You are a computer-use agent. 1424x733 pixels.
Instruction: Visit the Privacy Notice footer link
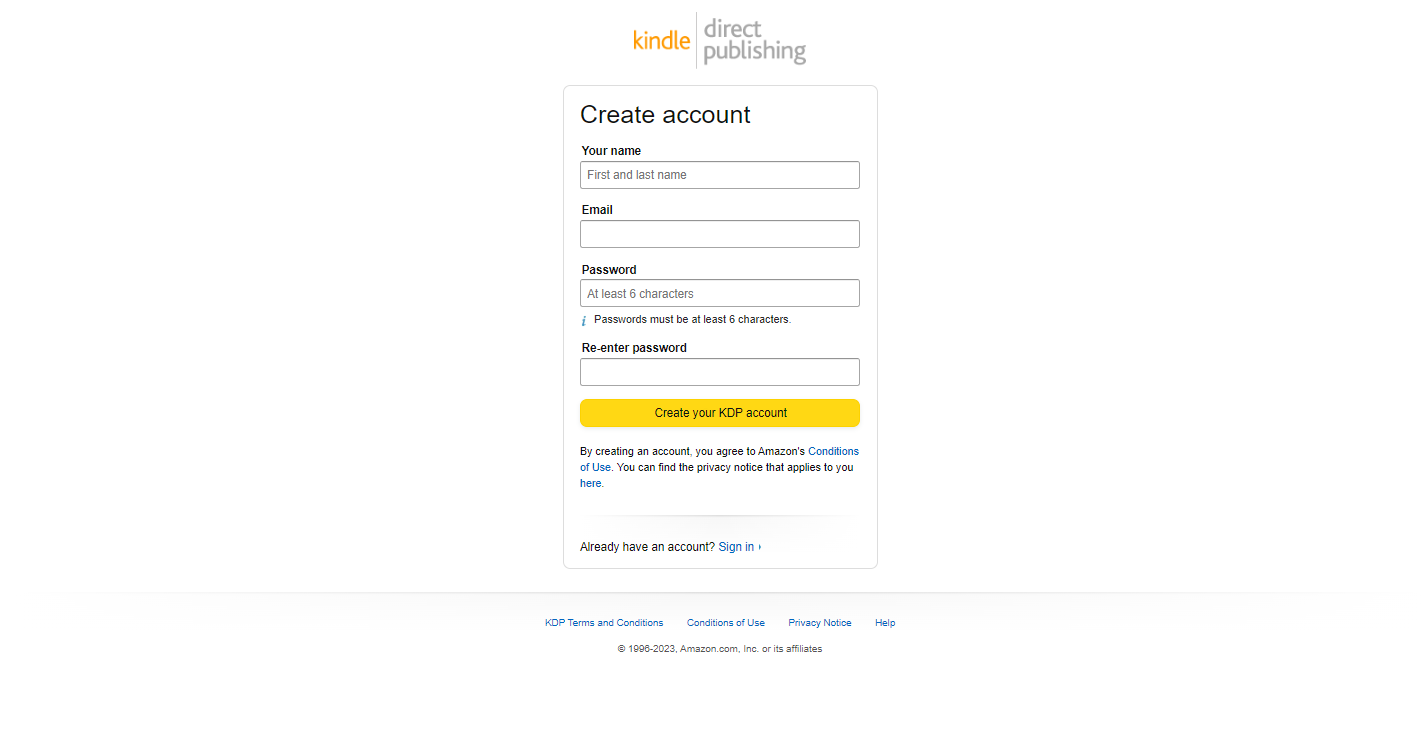coord(820,623)
